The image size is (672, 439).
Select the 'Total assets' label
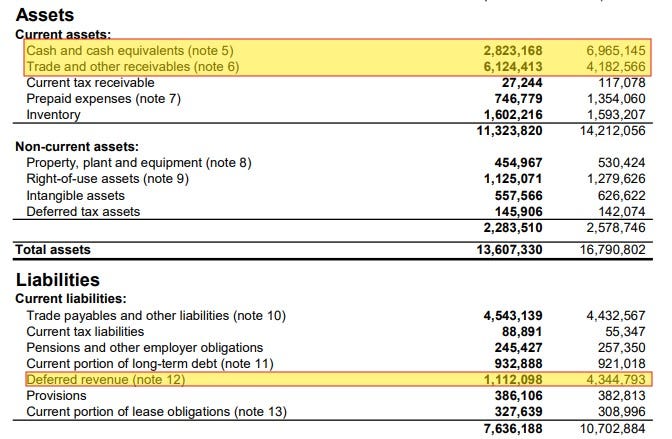[x=53, y=250]
